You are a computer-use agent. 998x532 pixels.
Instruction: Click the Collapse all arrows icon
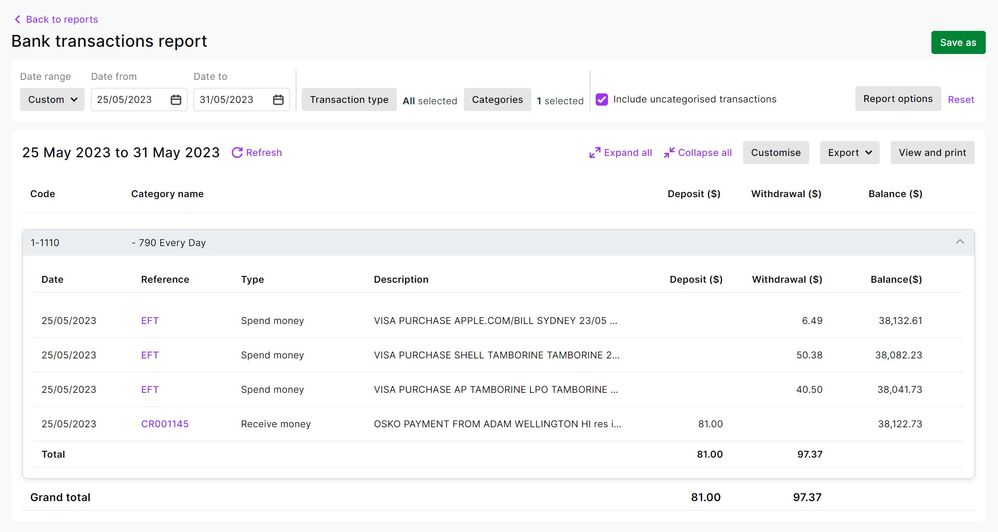coord(669,153)
